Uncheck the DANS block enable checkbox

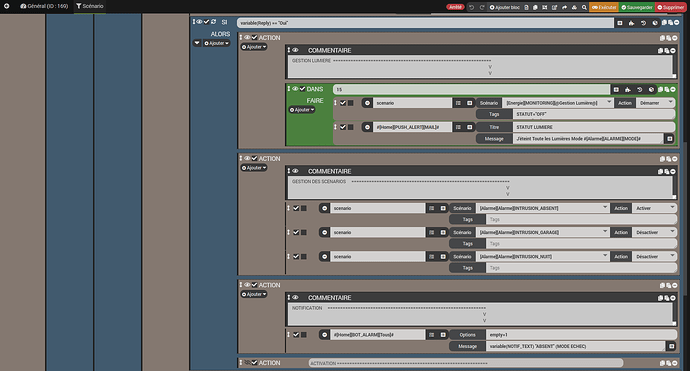click(302, 89)
